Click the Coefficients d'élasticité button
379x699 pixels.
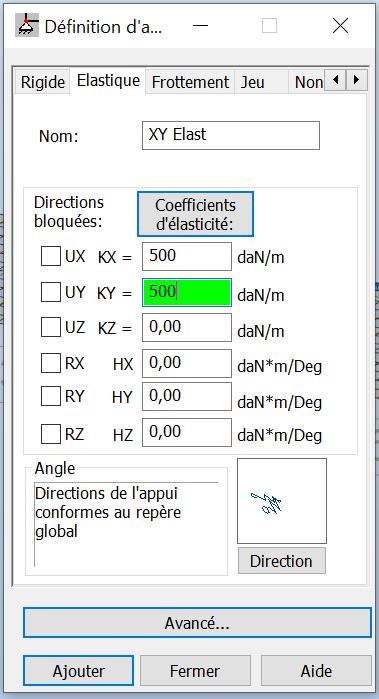coord(195,214)
